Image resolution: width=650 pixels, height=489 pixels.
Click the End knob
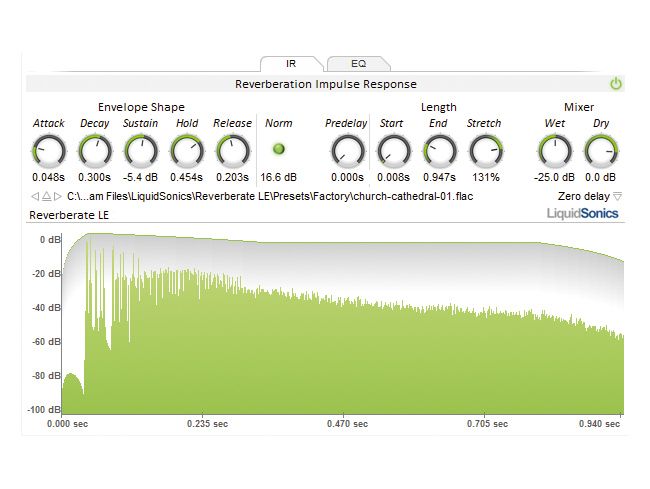[440, 151]
